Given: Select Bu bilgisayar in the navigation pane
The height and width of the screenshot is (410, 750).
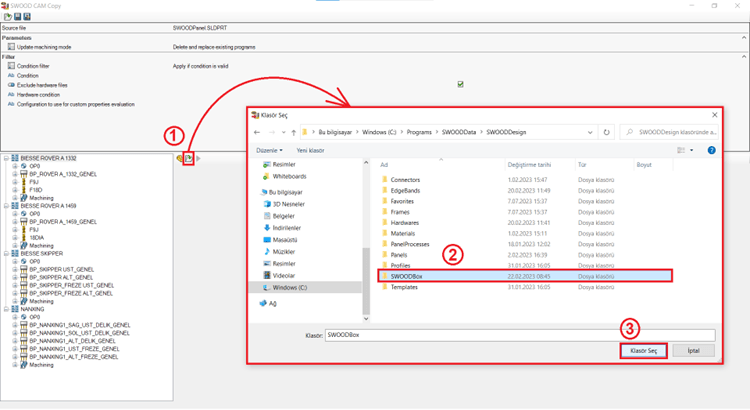Looking at the screenshot, I should [286, 192].
